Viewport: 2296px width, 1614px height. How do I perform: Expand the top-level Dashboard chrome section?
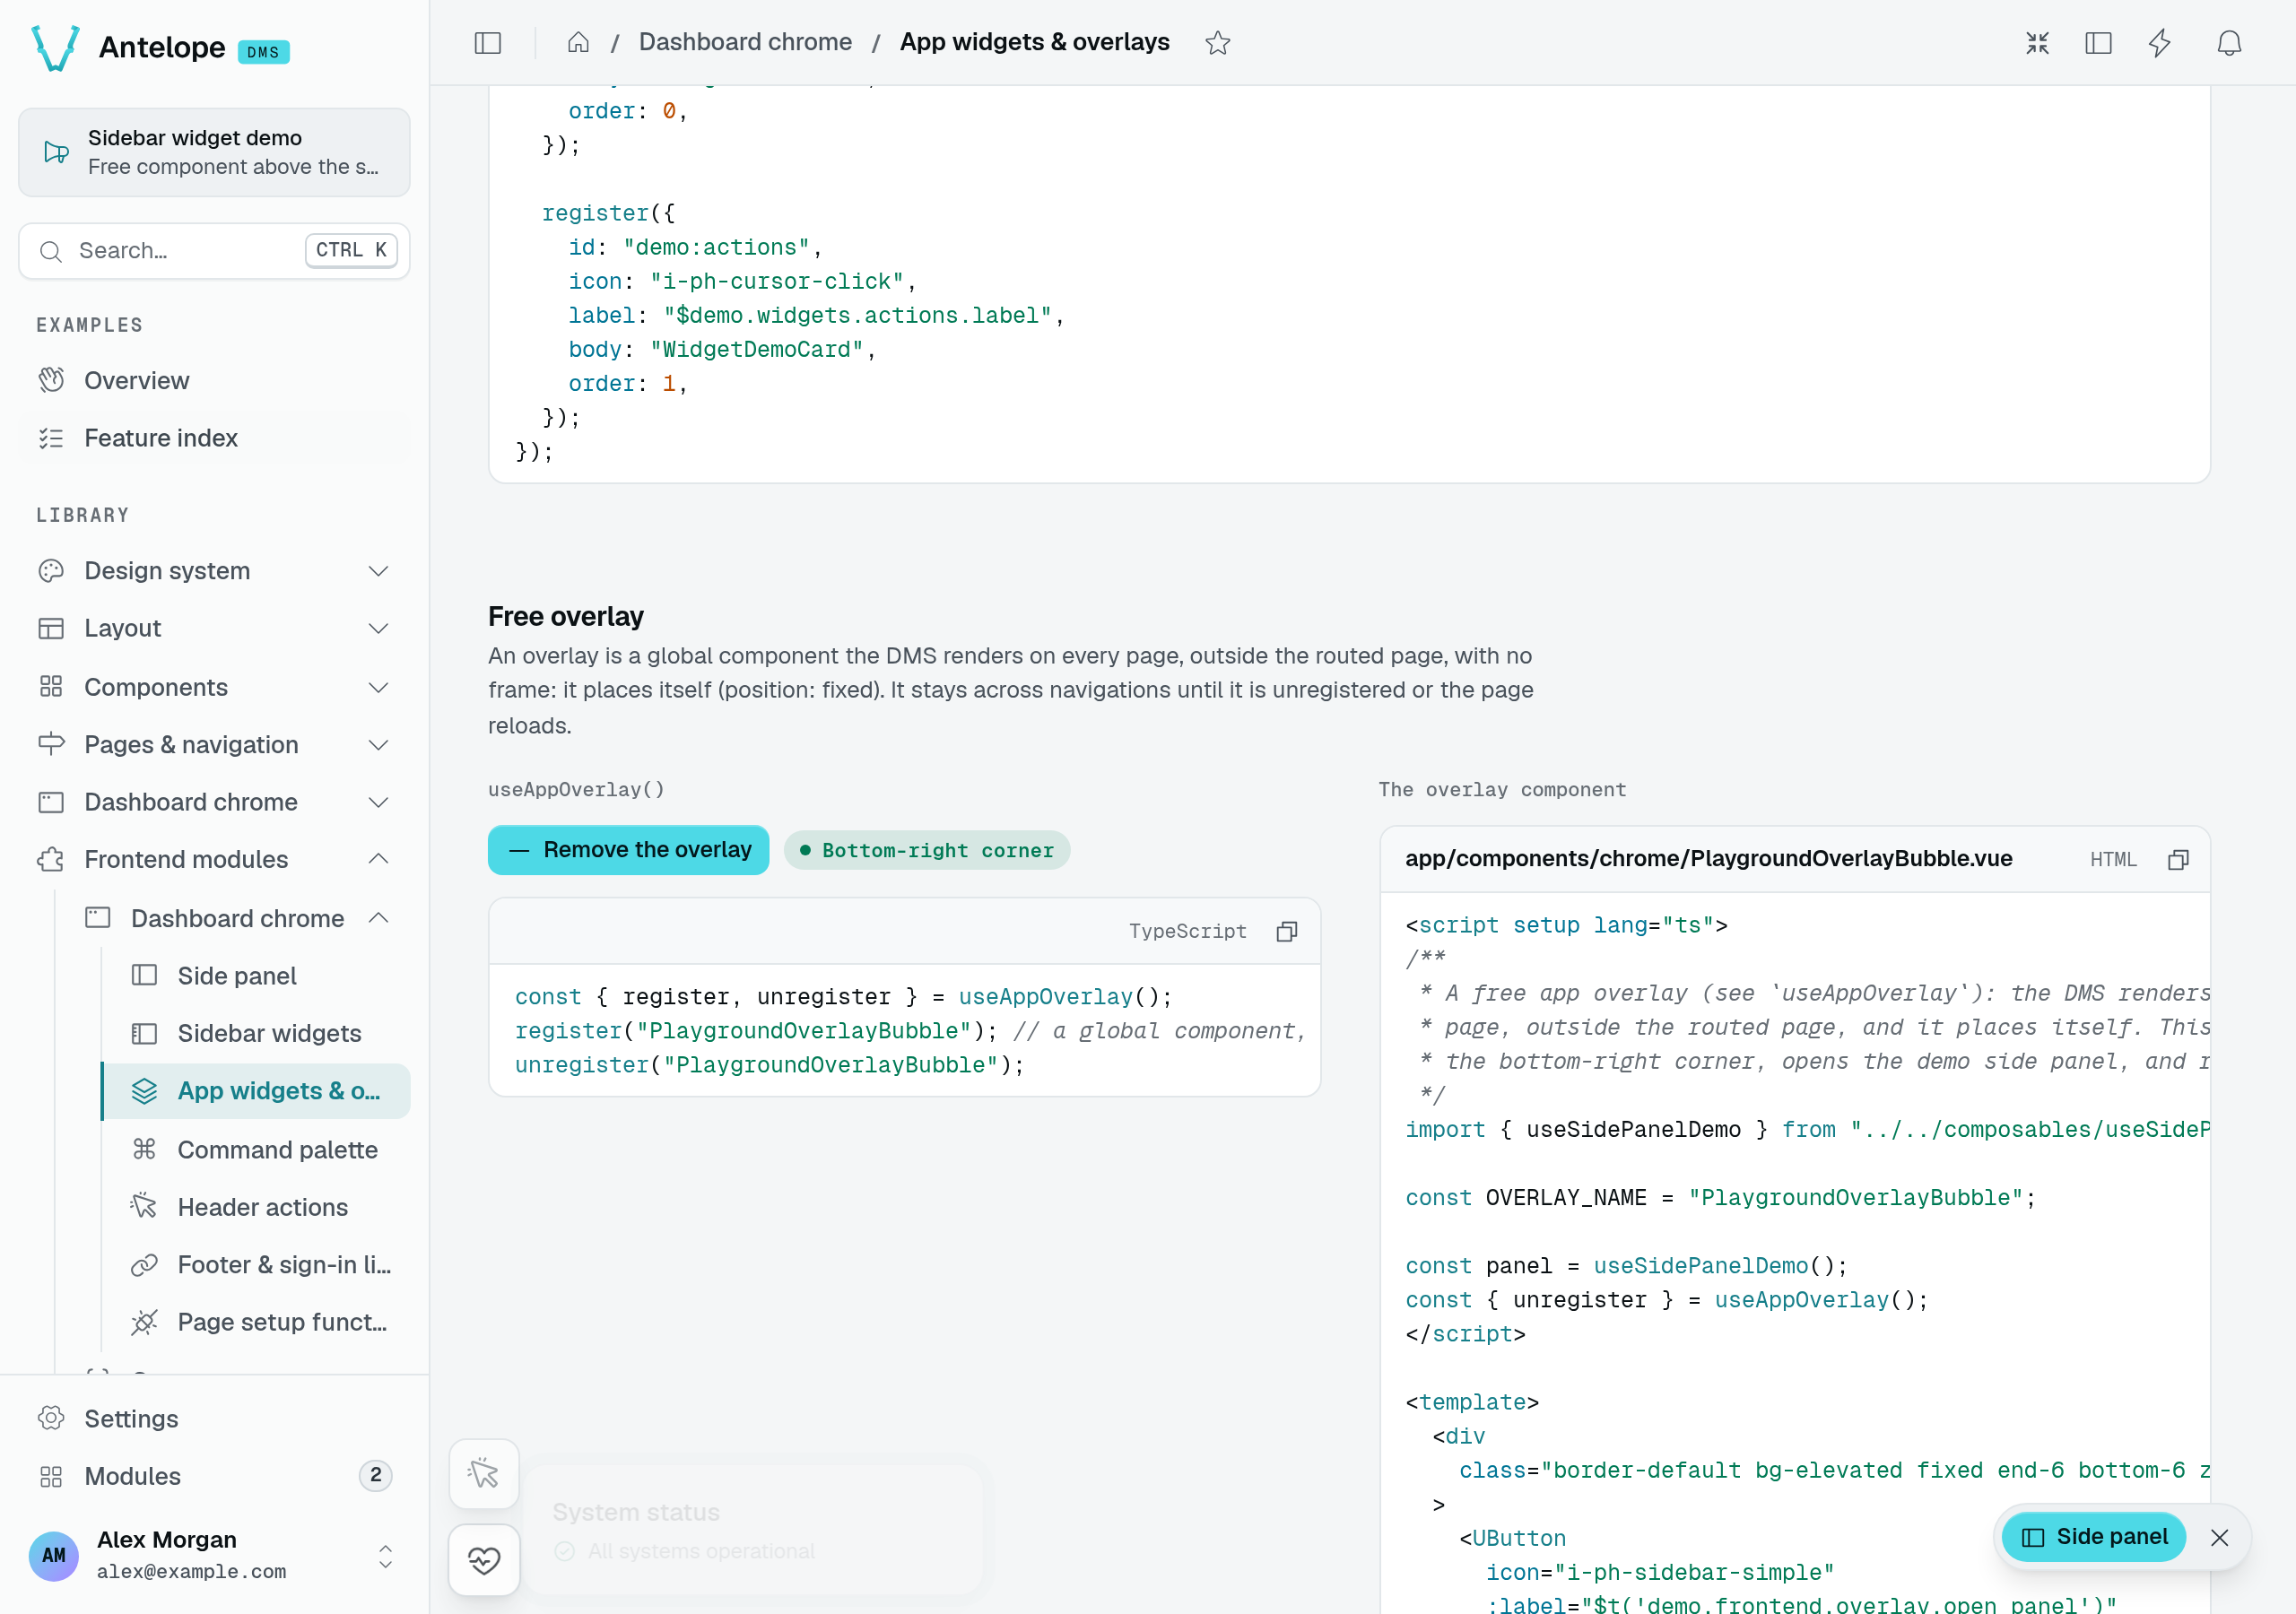point(214,802)
